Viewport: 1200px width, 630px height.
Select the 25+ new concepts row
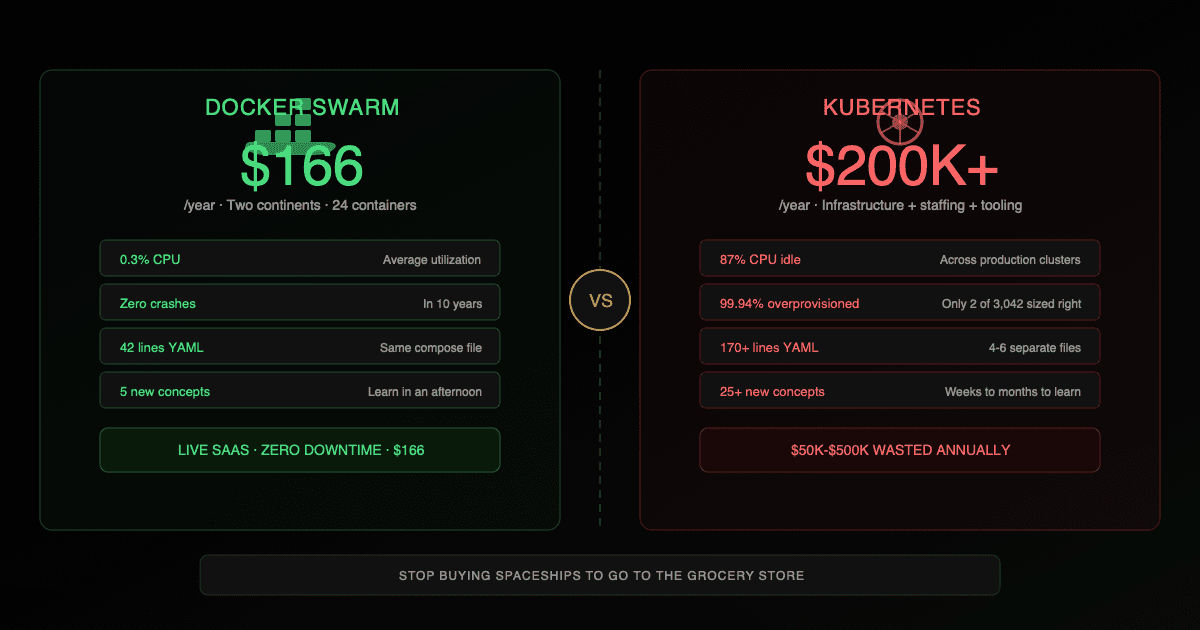[900, 391]
